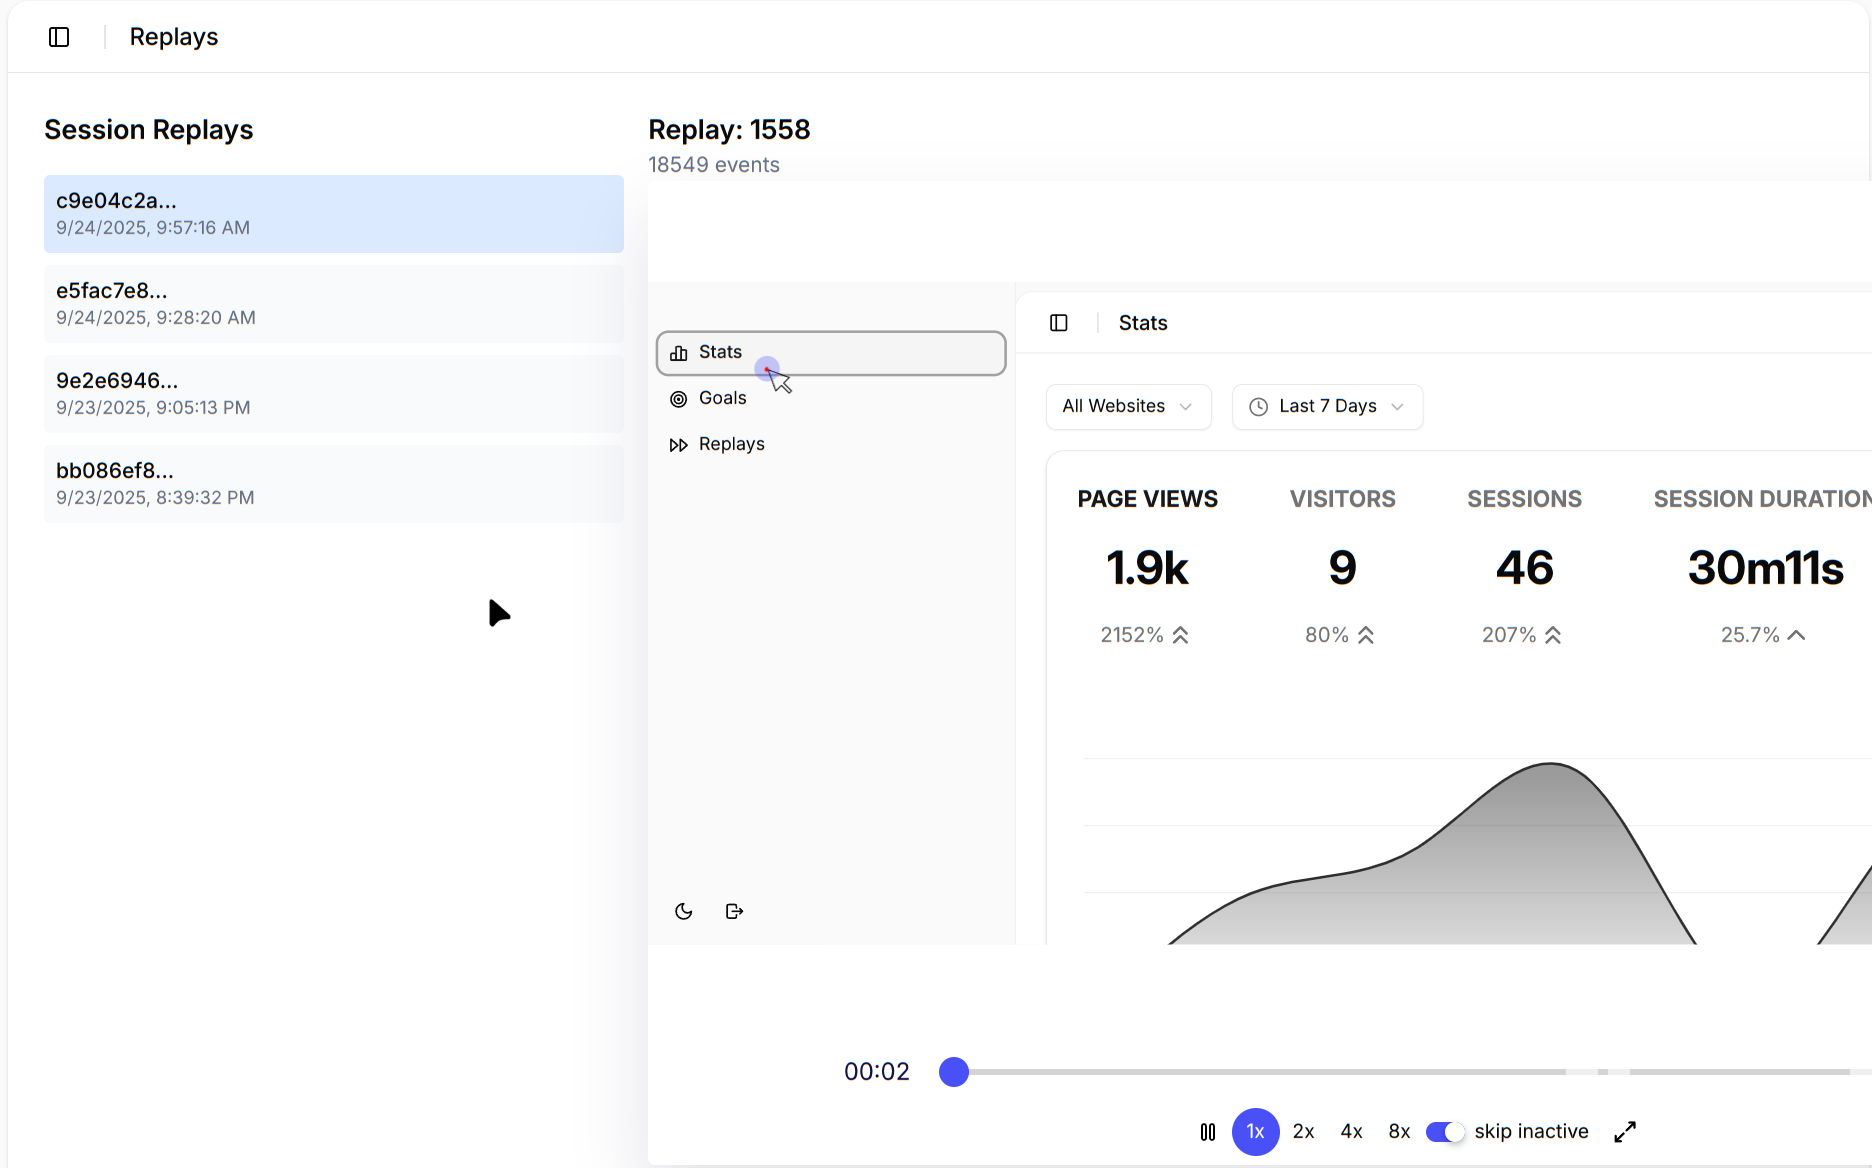
Task: Click the dark mode moon icon
Action: coord(684,911)
